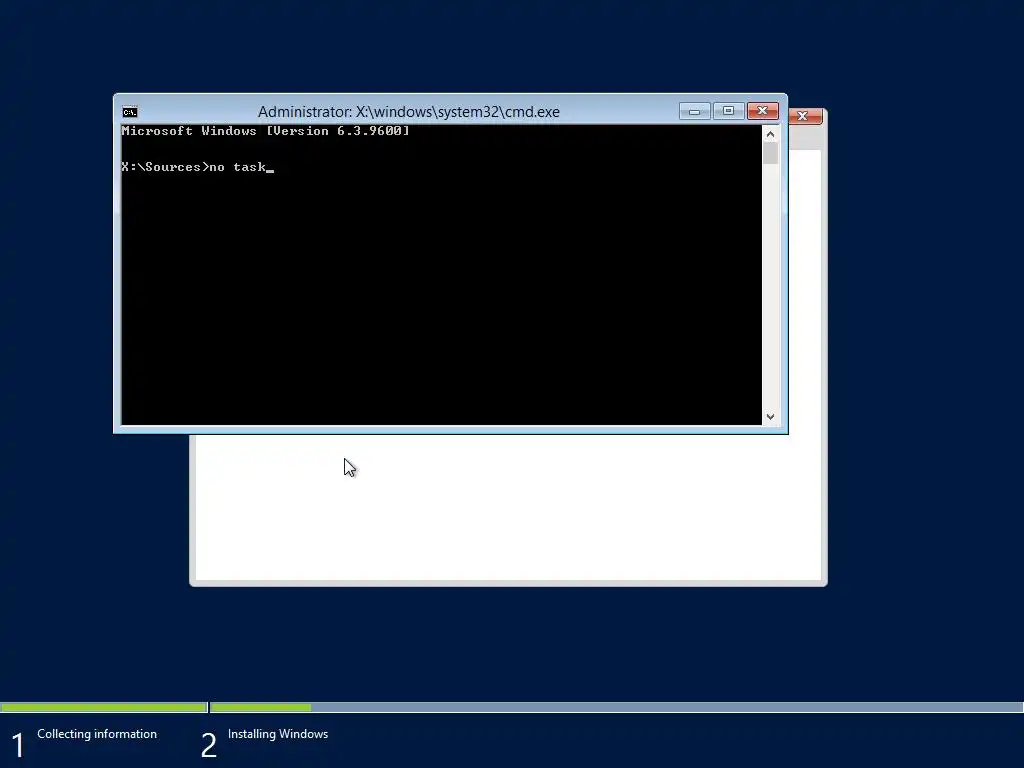Image resolution: width=1024 pixels, height=768 pixels.
Task: Click the cmd scrollbar down arrow
Action: click(771, 416)
